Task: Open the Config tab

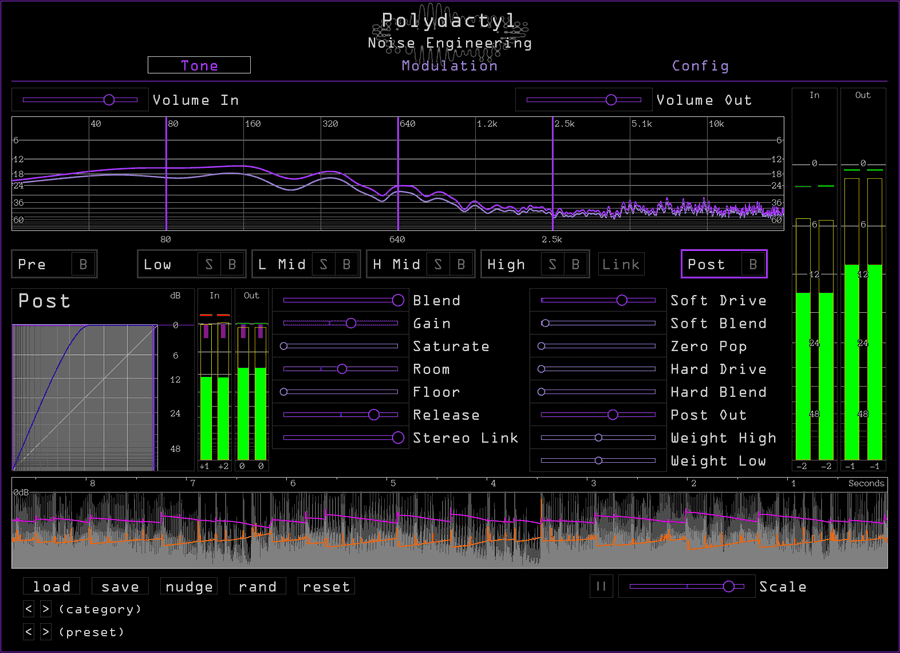Action: (x=700, y=65)
